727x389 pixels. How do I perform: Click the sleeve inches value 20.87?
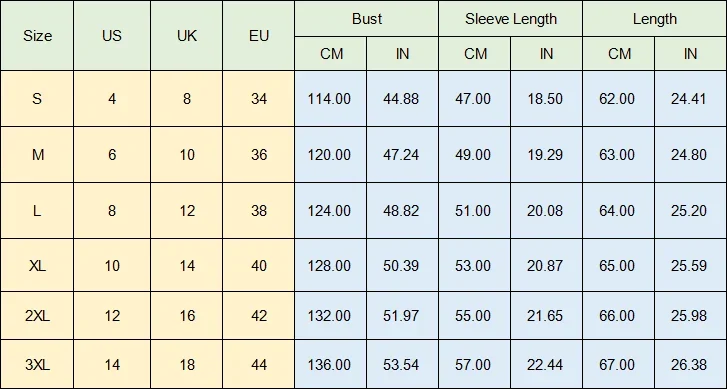[x=546, y=266]
